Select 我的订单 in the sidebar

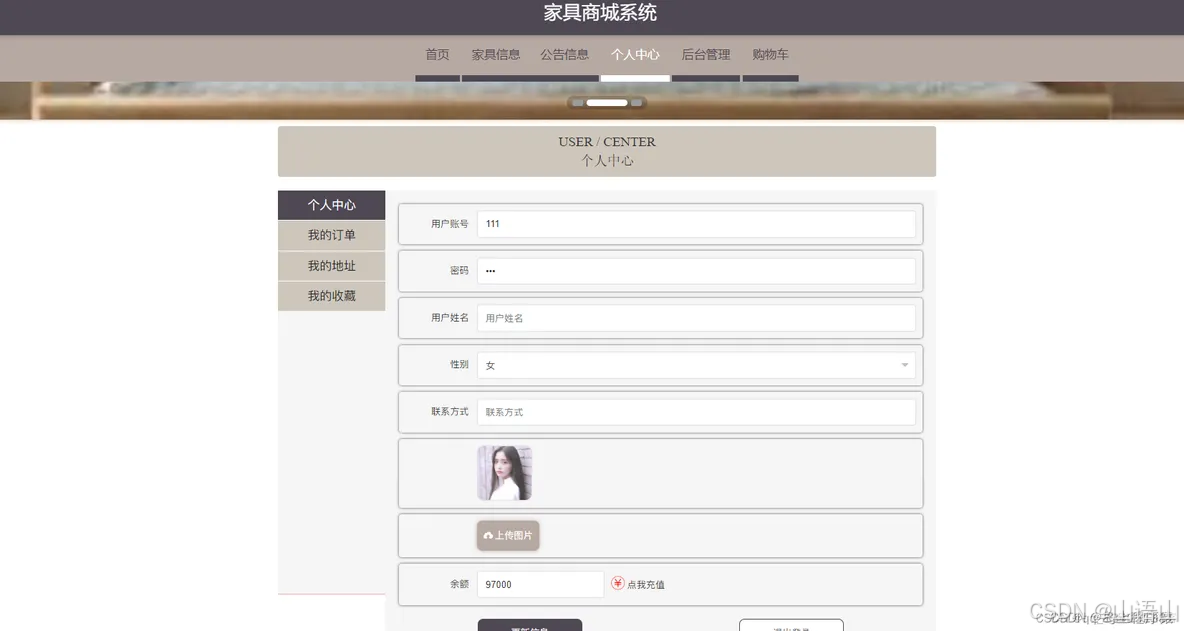[331, 235]
